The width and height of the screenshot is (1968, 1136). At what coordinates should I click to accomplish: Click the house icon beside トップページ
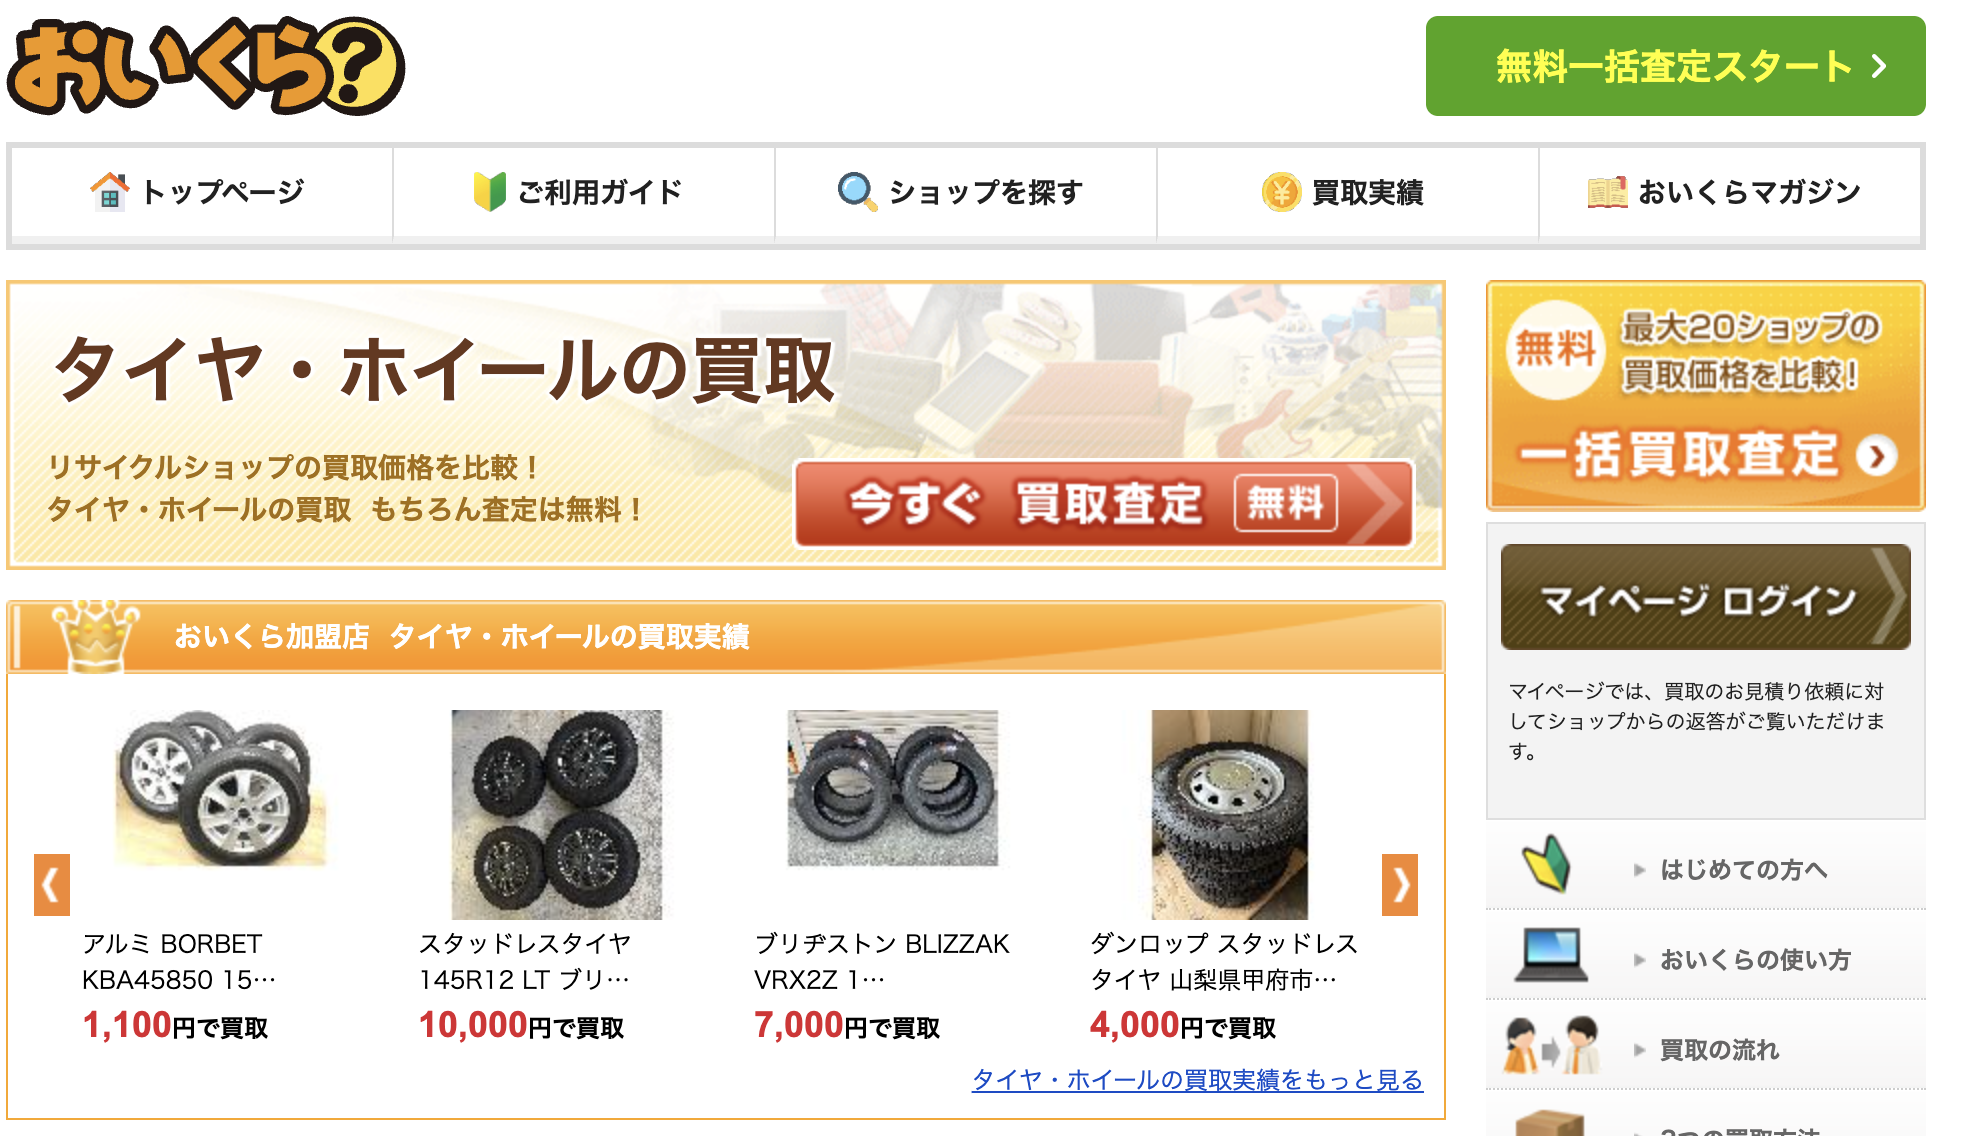click(x=109, y=191)
